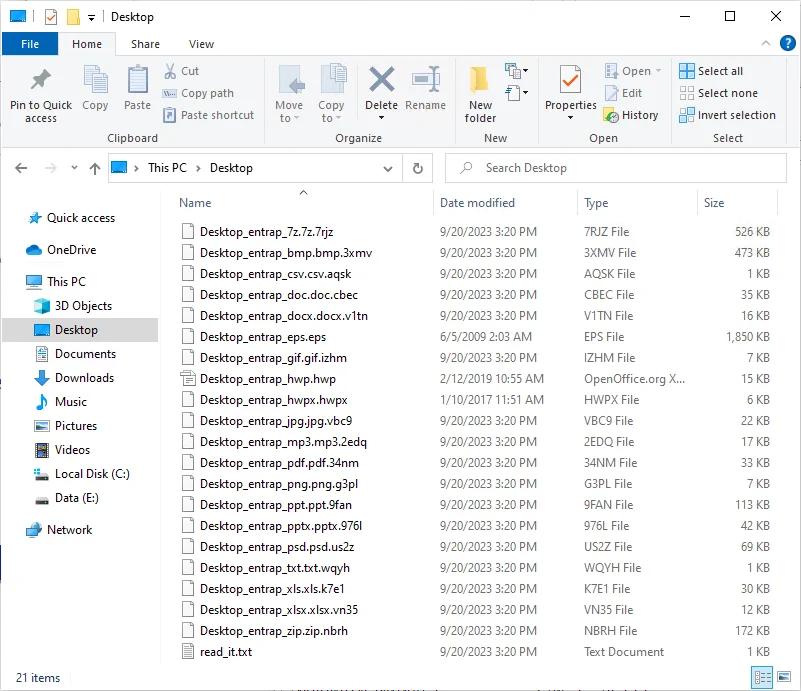This screenshot has width=801, height=691.
Task: Click the Pin to Quick access icon
Action: pyautogui.click(x=41, y=82)
